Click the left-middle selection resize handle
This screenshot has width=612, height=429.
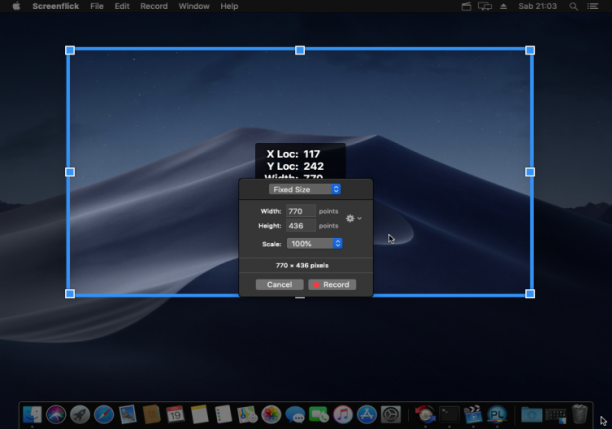(x=70, y=172)
